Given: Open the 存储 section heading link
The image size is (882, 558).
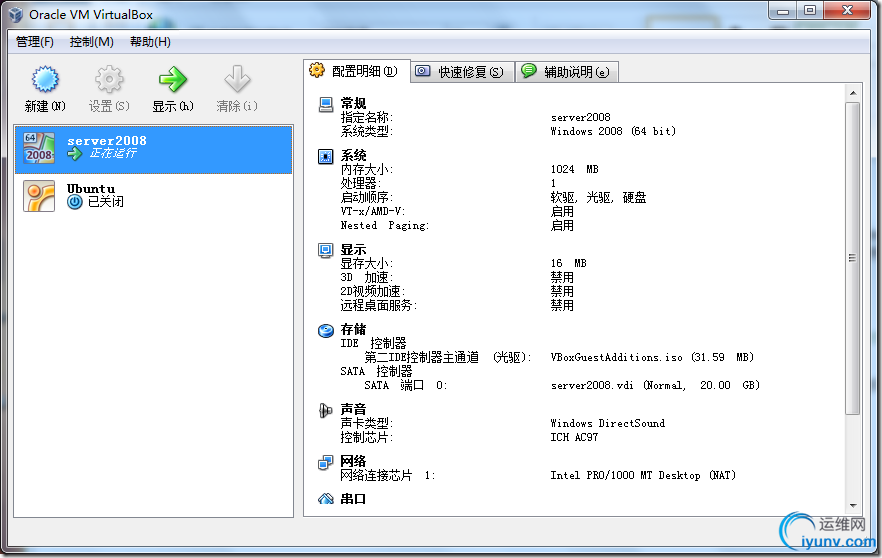Looking at the screenshot, I should coord(353,330).
